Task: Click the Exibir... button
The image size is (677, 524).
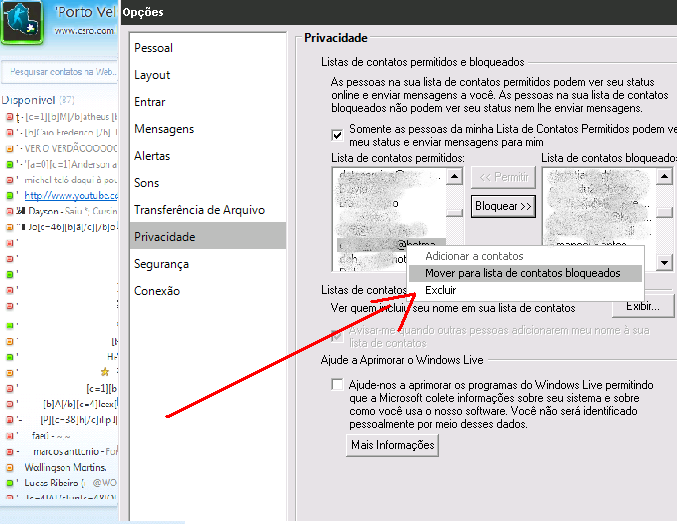Action: [x=643, y=306]
